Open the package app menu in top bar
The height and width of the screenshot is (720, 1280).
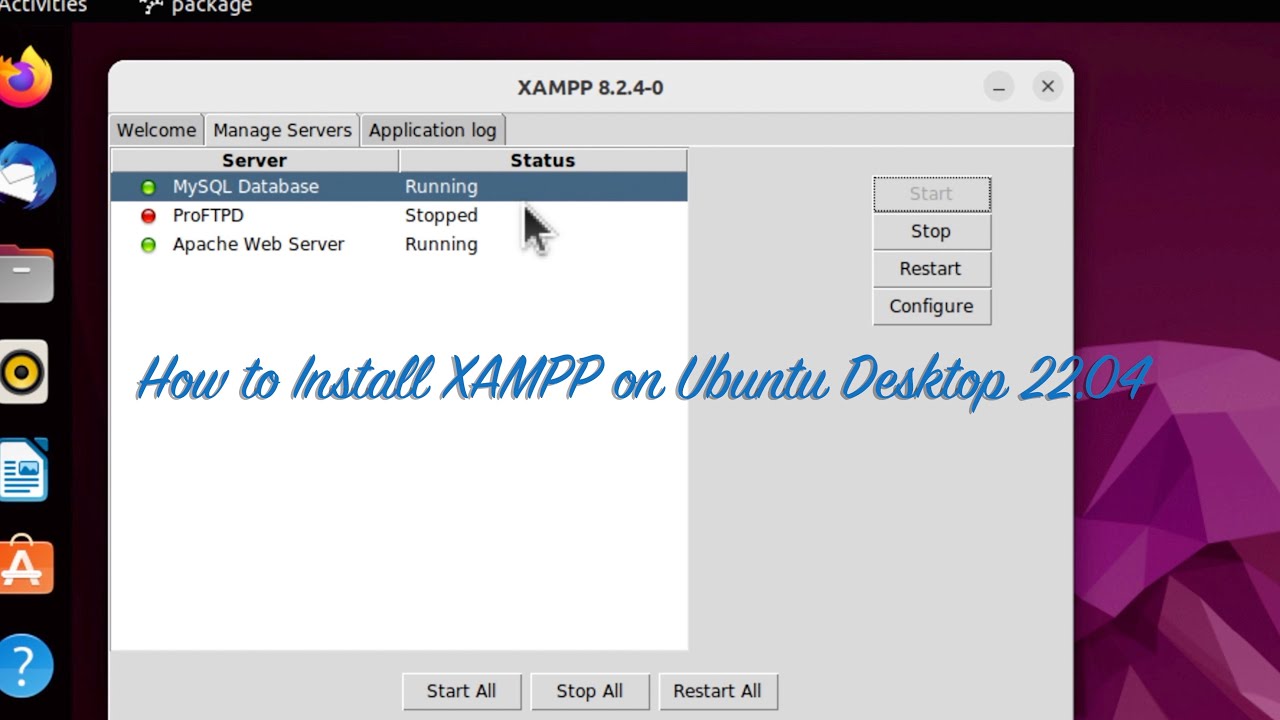(x=196, y=7)
